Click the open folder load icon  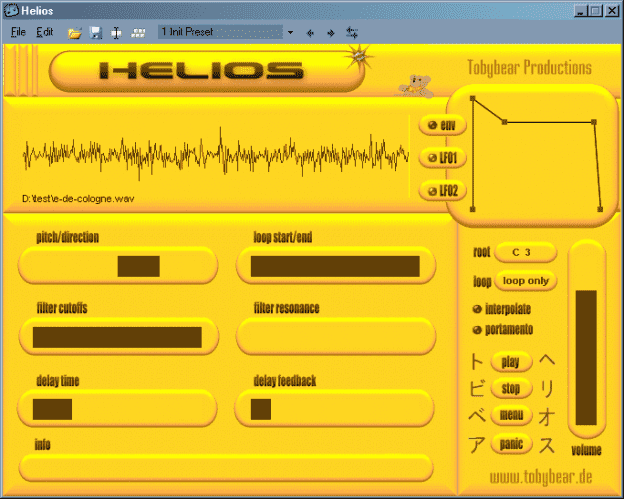click(74, 33)
